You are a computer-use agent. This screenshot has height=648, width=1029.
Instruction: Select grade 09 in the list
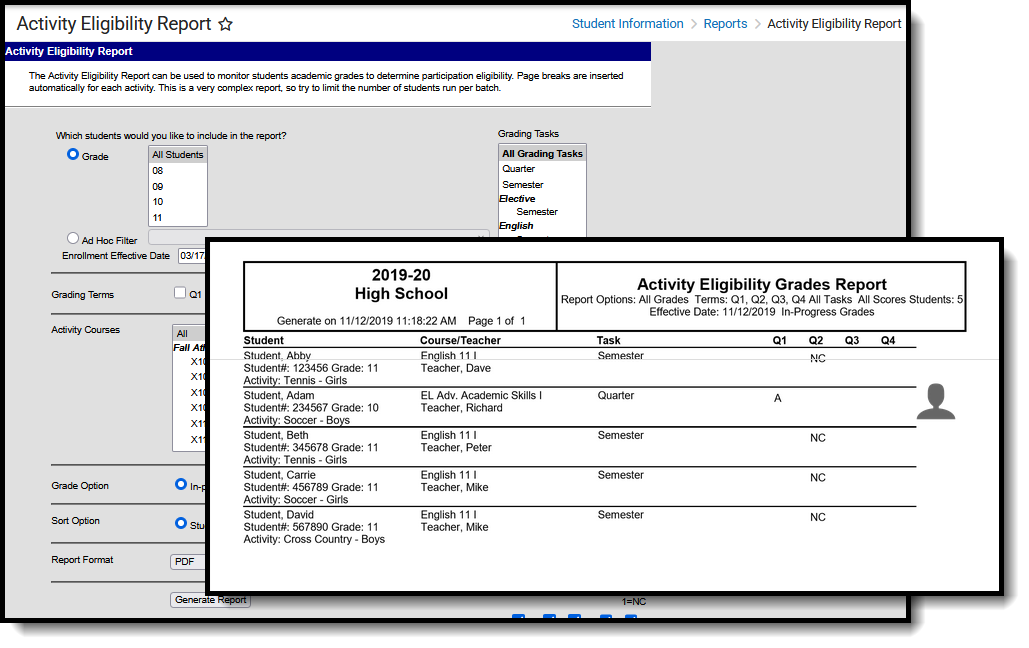coord(178,186)
